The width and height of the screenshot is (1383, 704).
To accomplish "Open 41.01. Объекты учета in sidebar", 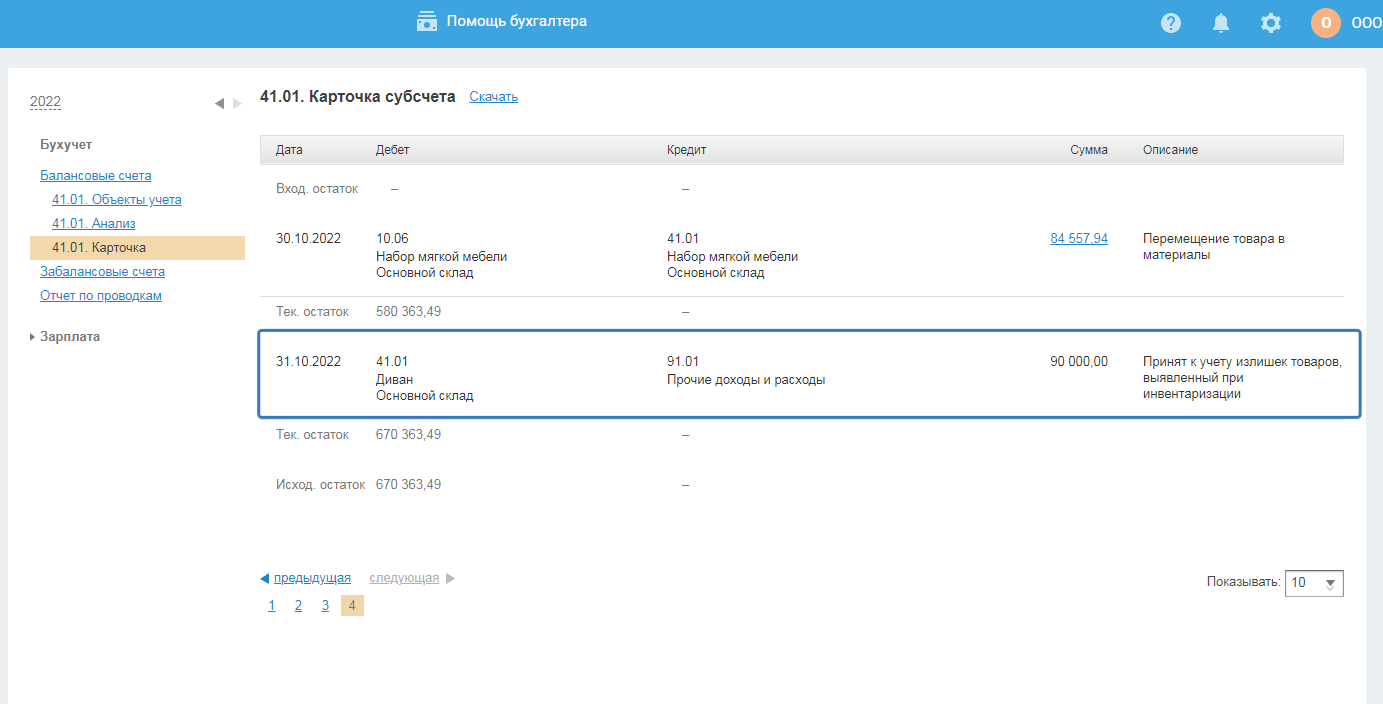I will pos(117,200).
